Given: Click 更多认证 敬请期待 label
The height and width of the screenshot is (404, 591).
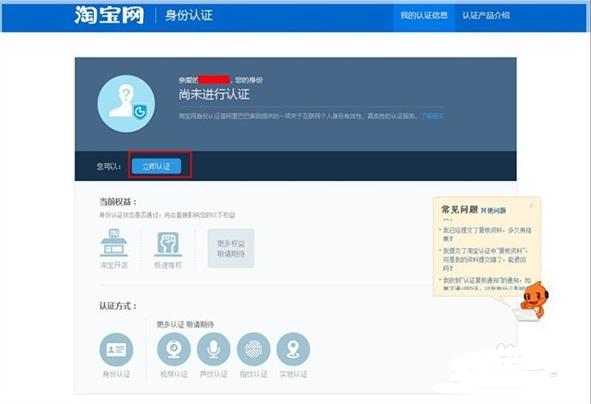Looking at the screenshot, I should click(x=185, y=324).
